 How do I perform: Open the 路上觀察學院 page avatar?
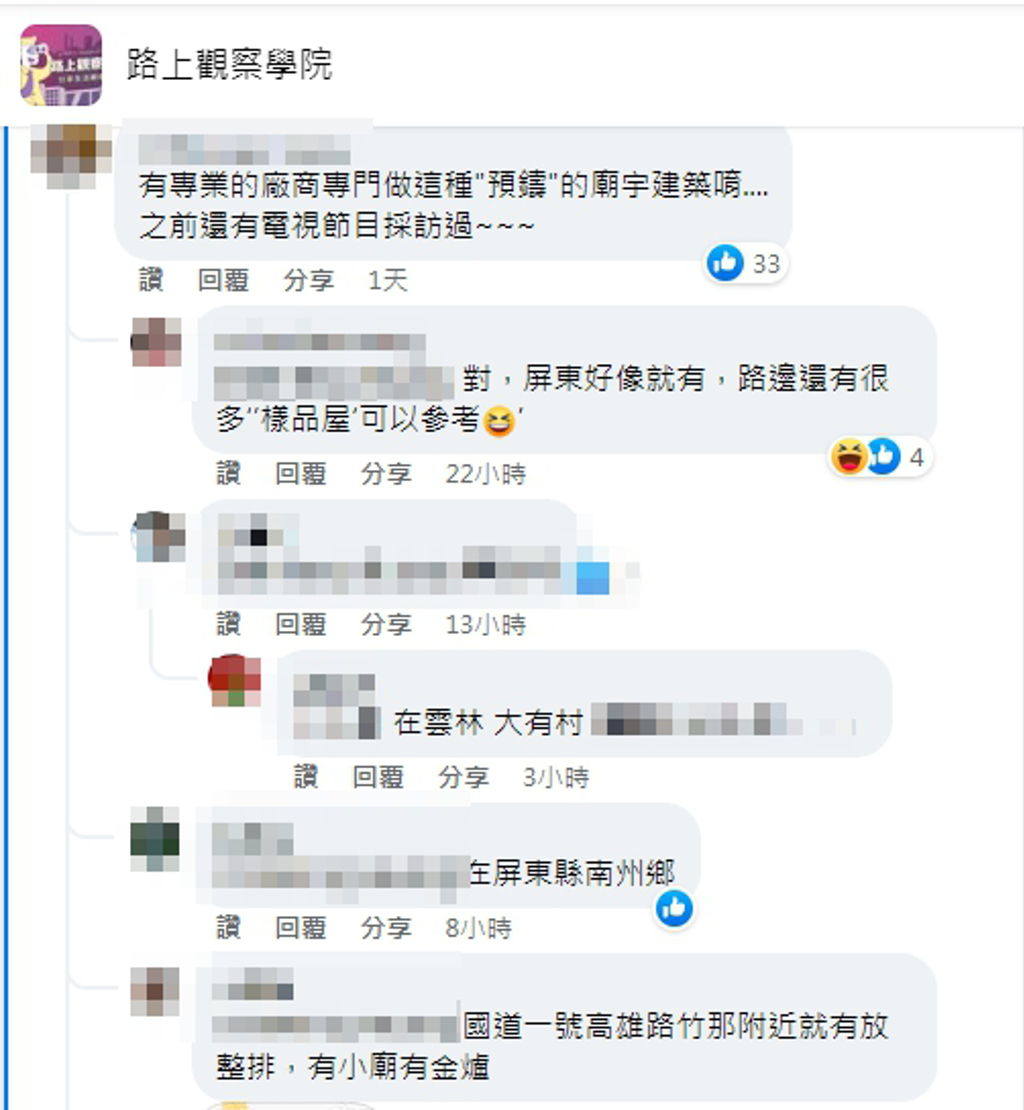[x=61, y=65]
